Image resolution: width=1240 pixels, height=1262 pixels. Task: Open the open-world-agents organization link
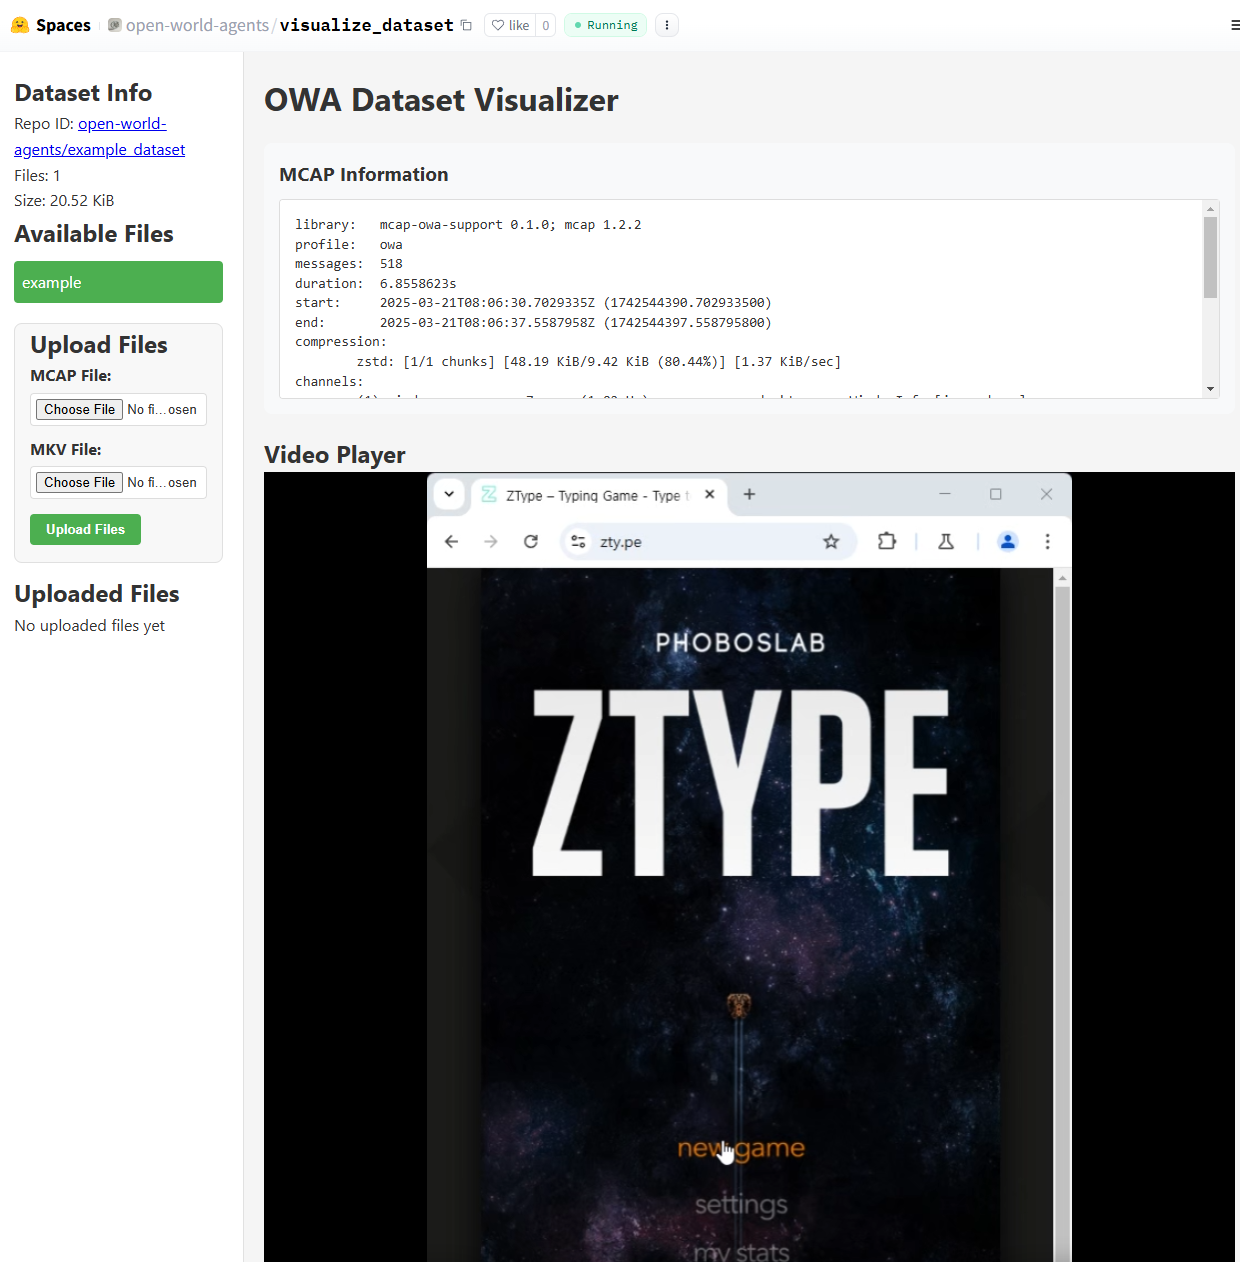[197, 25]
